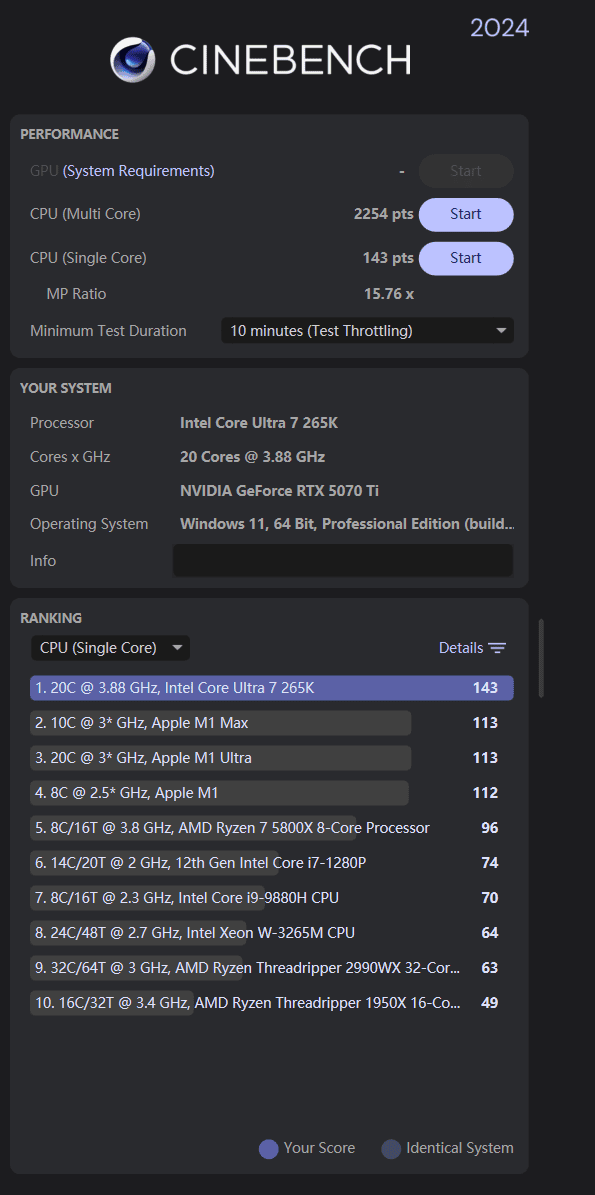Screen dimensions: 595x1195
Task: Select the Intel Core Ultra 7 265K ranking row
Action: [272, 687]
